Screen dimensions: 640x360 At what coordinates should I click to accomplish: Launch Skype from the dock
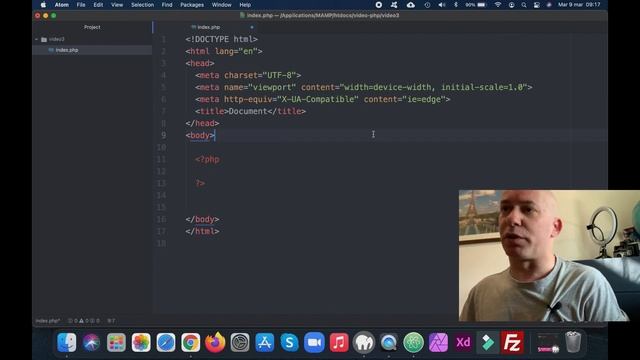point(289,342)
